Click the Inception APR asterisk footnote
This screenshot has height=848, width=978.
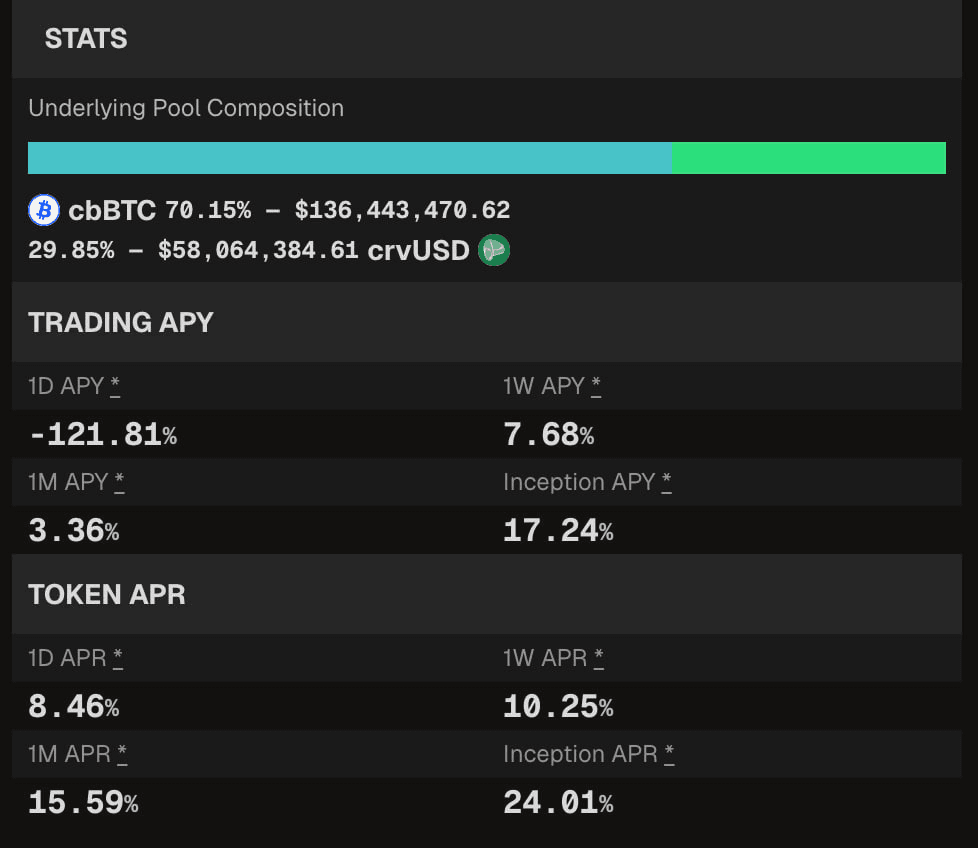click(670, 755)
